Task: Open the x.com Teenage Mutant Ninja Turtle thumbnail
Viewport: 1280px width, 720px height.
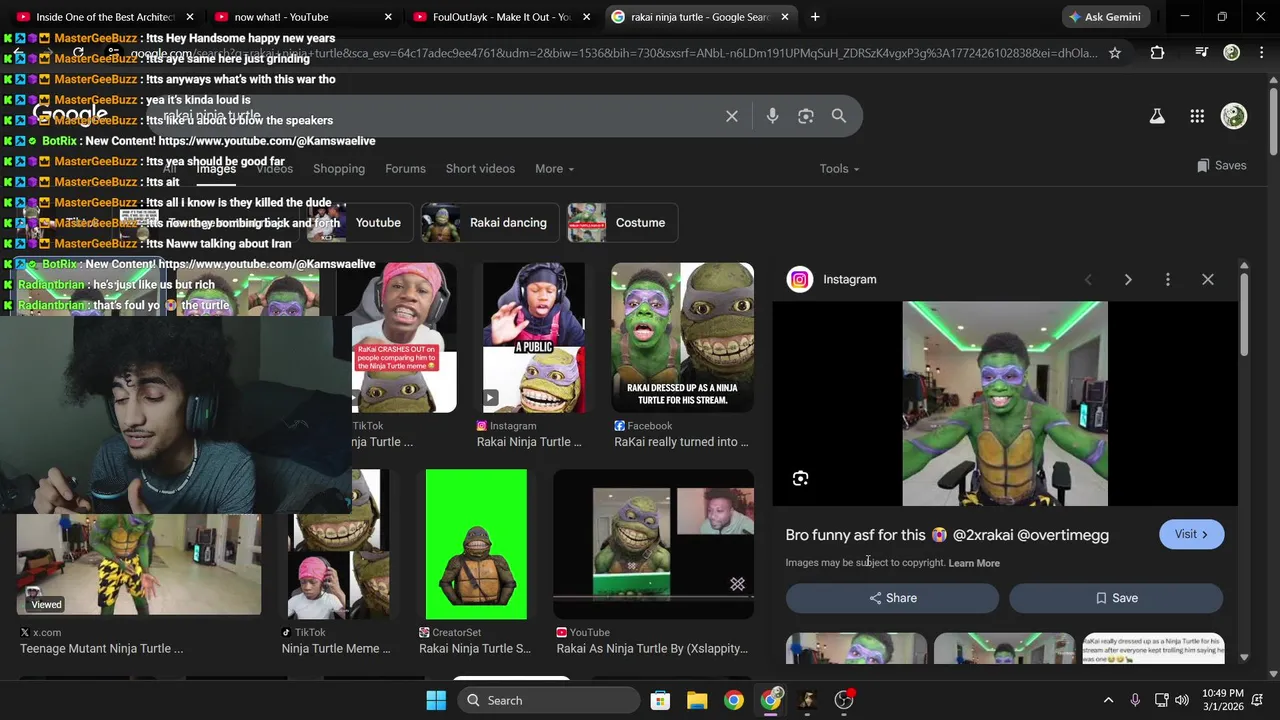Action: (139, 565)
